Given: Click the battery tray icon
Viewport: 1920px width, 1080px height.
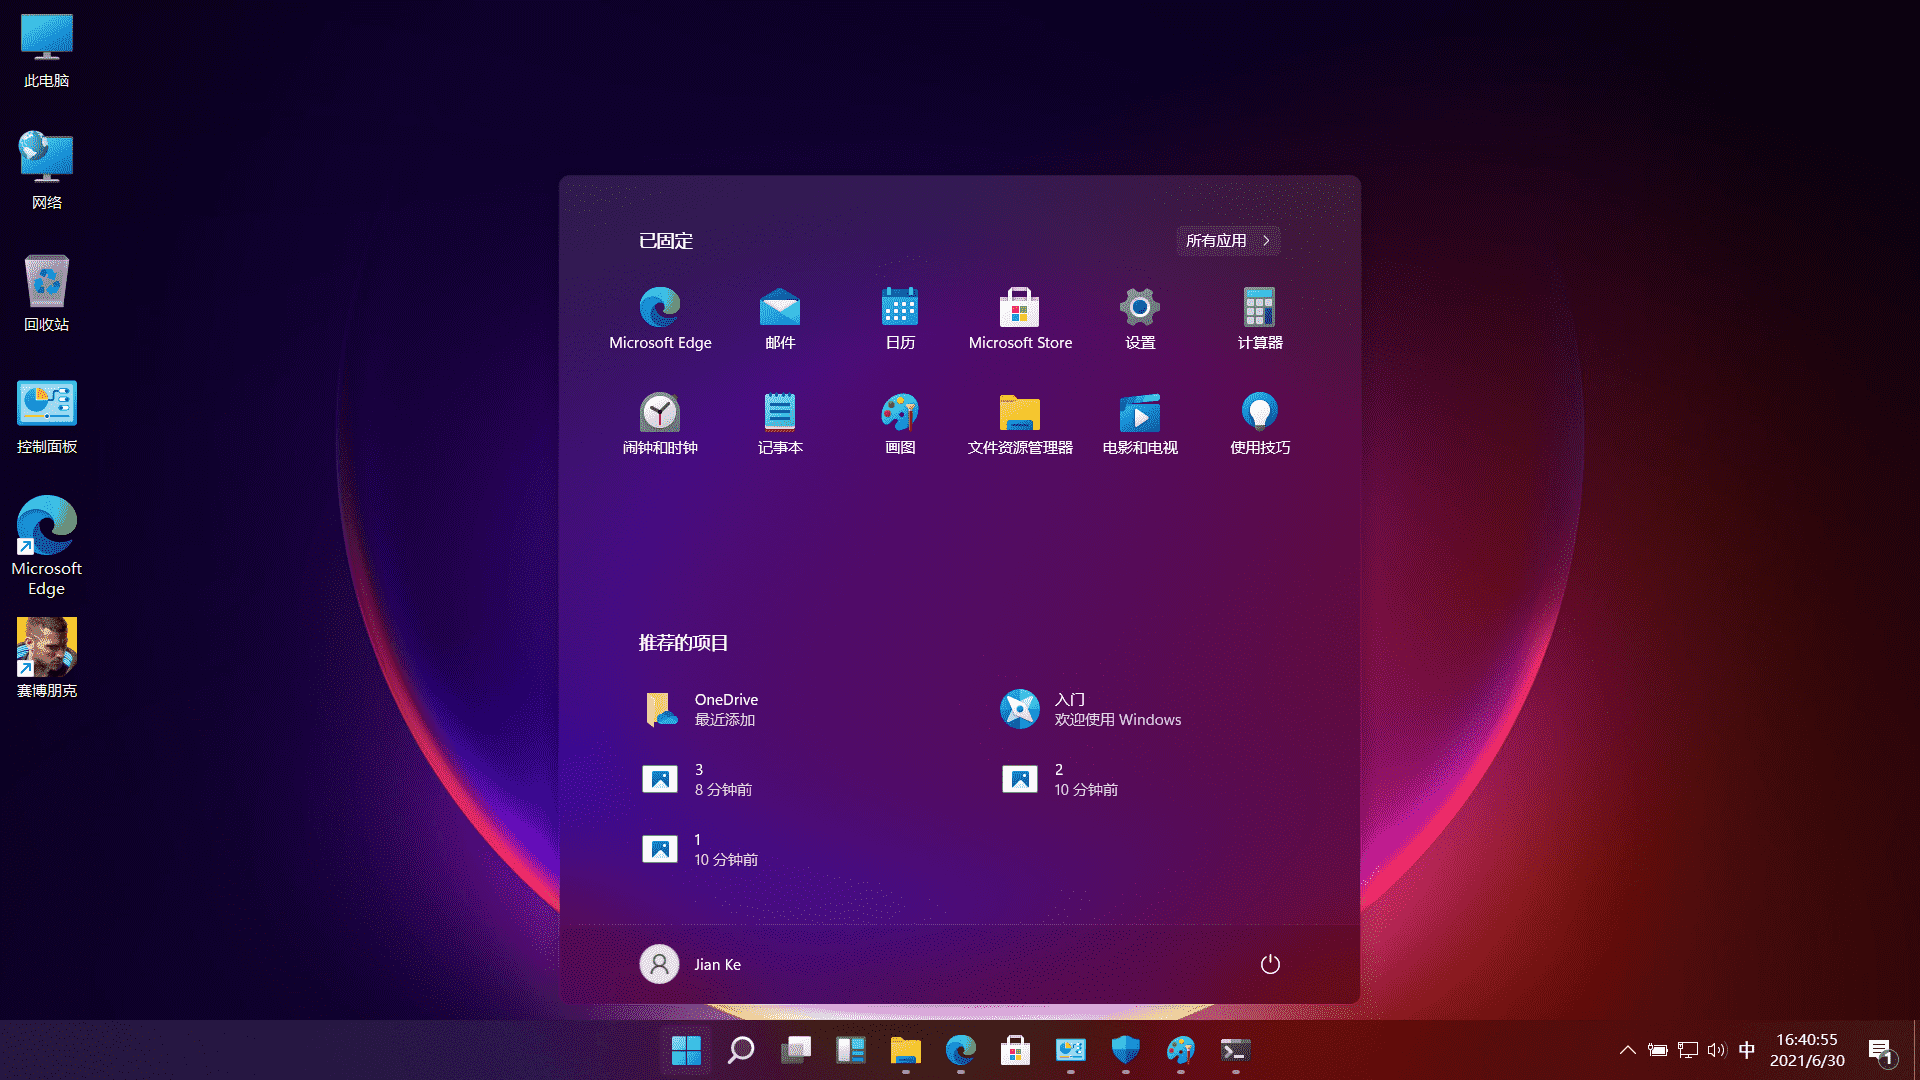Looking at the screenshot, I should point(1658,1050).
